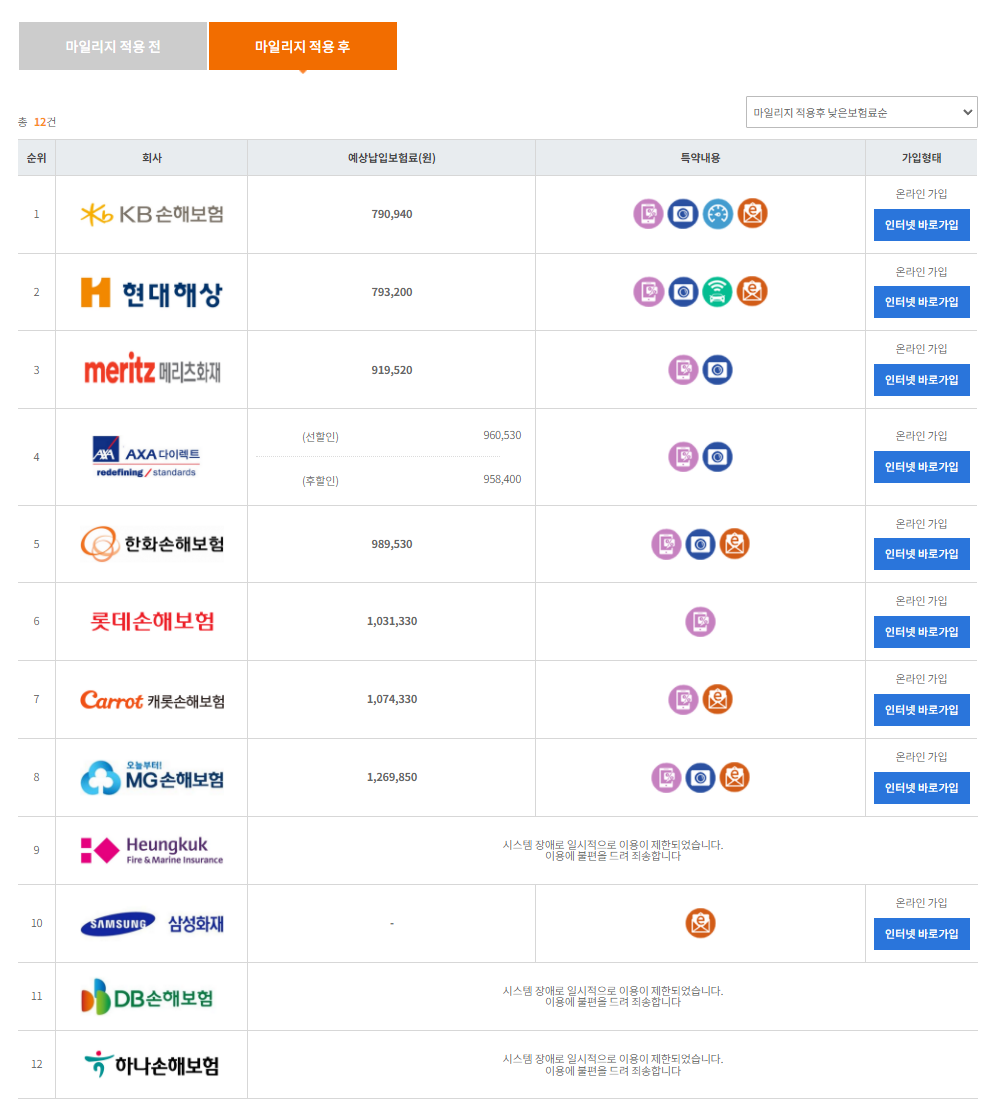
Task: Click the meritz 메리츠화재 logo
Action: click(152, 369)
